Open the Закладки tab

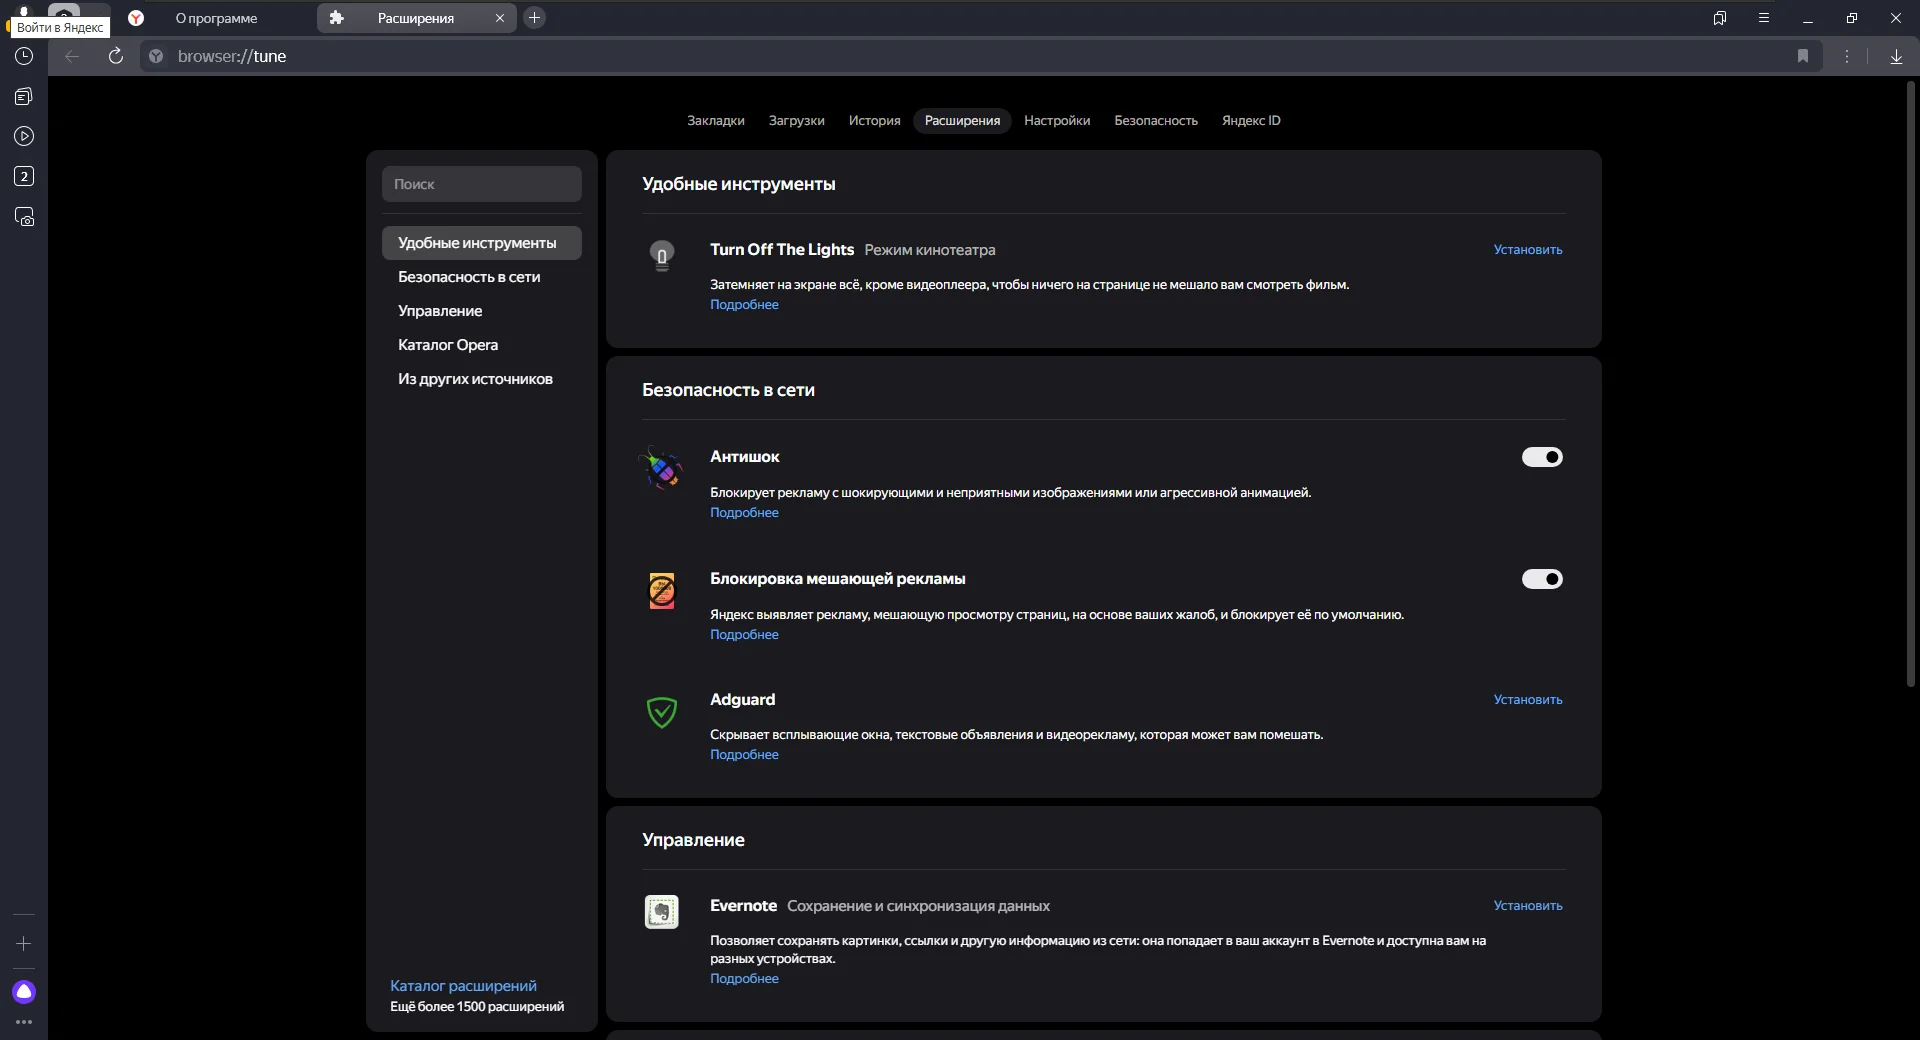click(x=715, y=121)
